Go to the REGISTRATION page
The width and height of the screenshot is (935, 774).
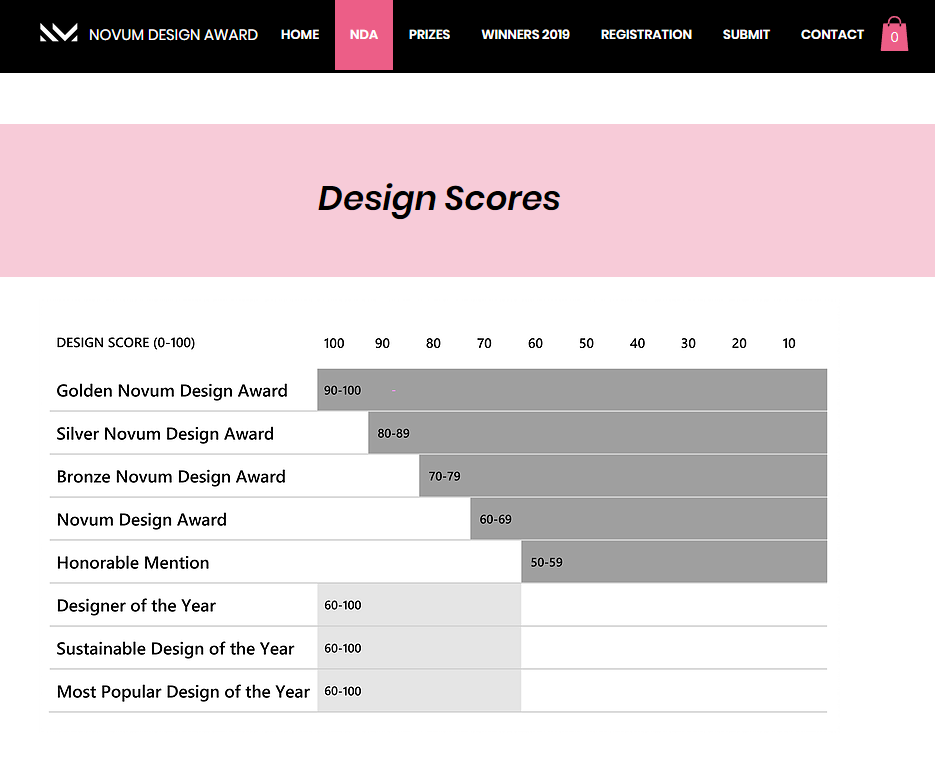point(646,35)
